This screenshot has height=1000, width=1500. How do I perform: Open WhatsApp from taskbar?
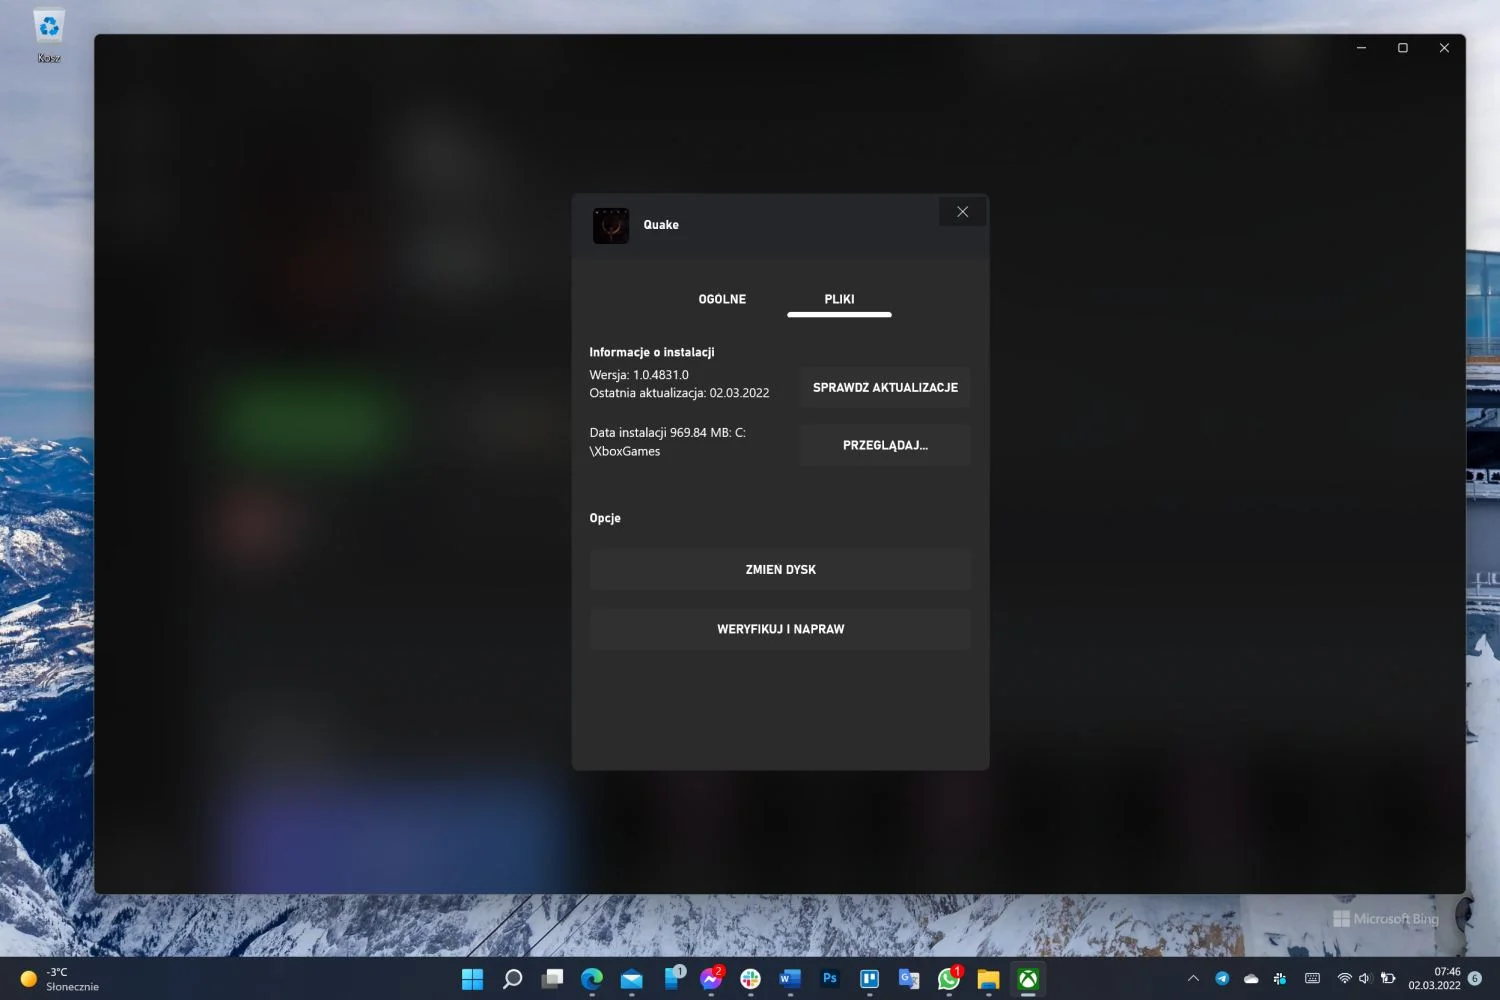pos(949,979)
